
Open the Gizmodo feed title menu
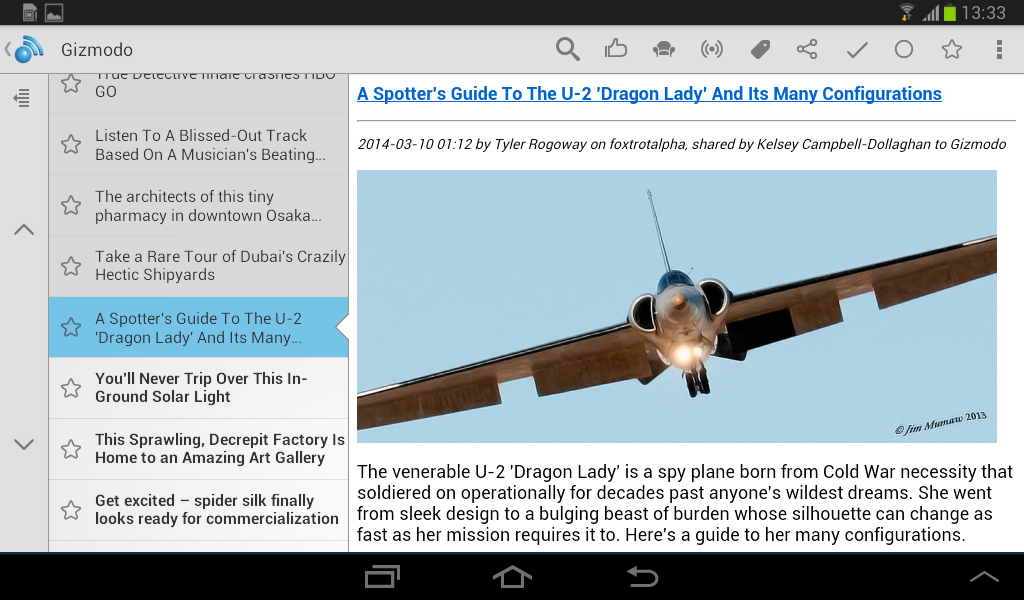point(96,48)
